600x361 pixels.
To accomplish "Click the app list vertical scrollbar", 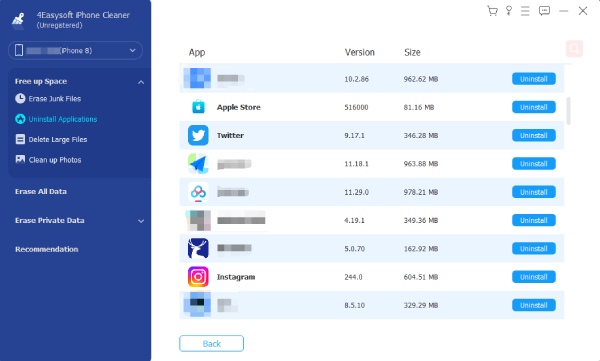I will 569,111.
